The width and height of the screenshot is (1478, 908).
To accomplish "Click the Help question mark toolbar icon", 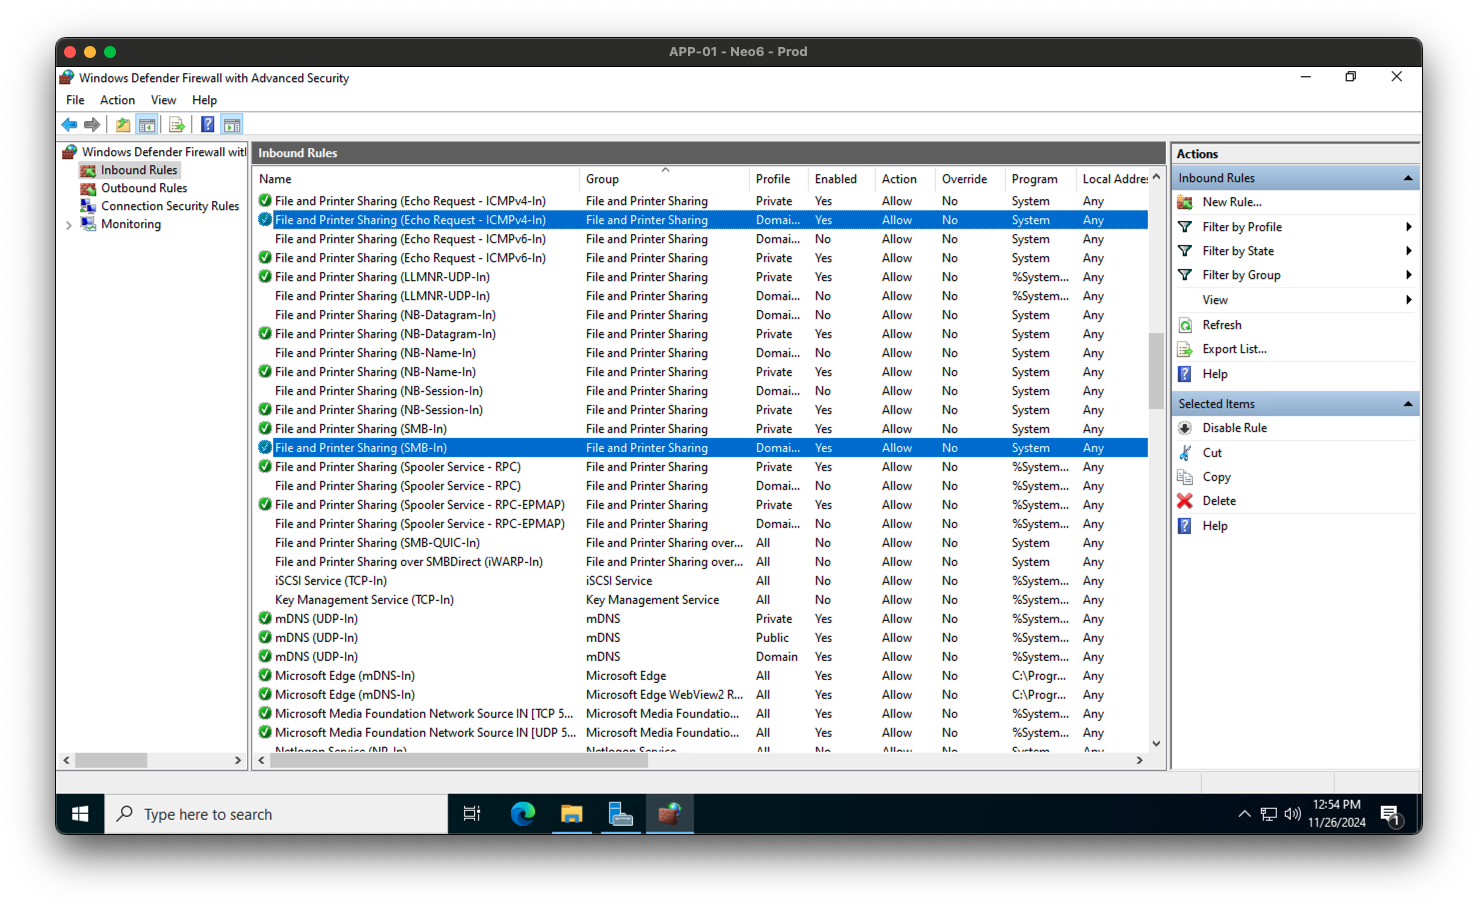I will tap(207, 124).
